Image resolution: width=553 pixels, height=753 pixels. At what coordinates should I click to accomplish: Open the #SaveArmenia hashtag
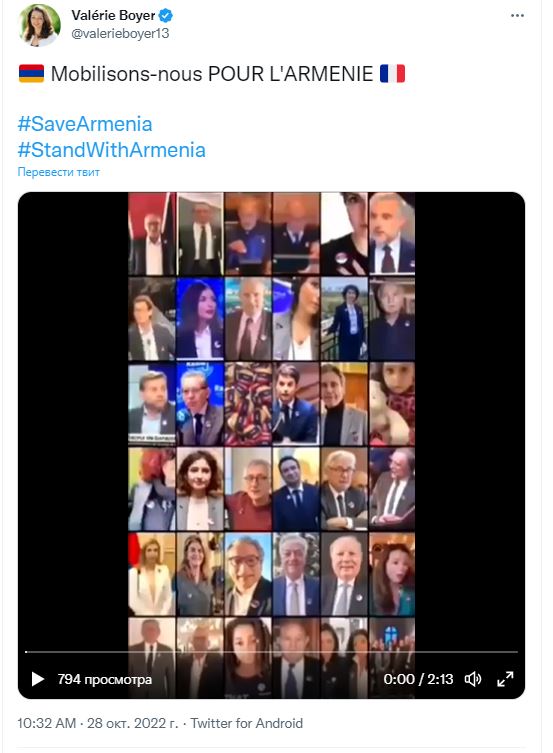(x=85, y=124)
